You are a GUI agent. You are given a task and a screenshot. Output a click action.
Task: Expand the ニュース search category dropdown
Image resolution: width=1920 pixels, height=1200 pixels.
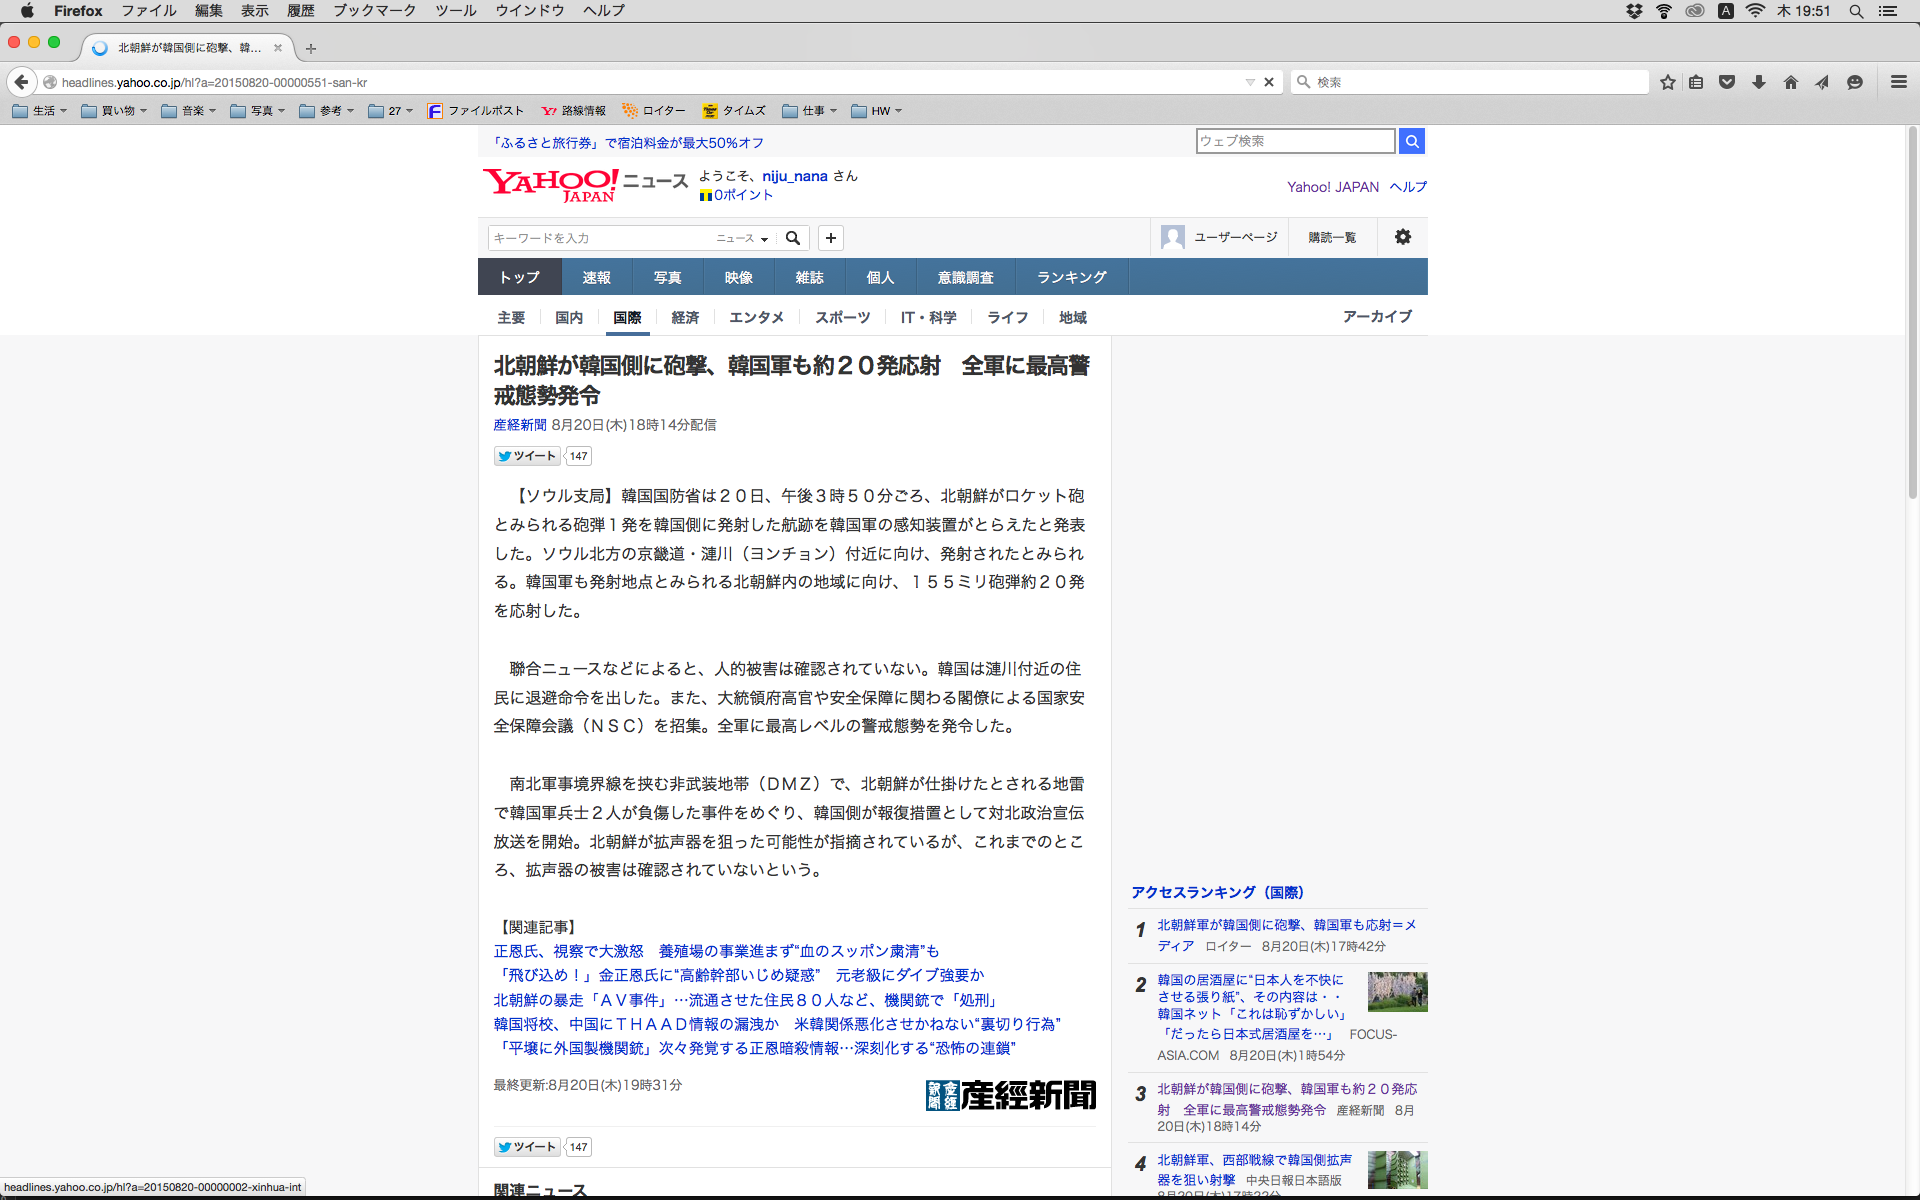coord(742,238)
